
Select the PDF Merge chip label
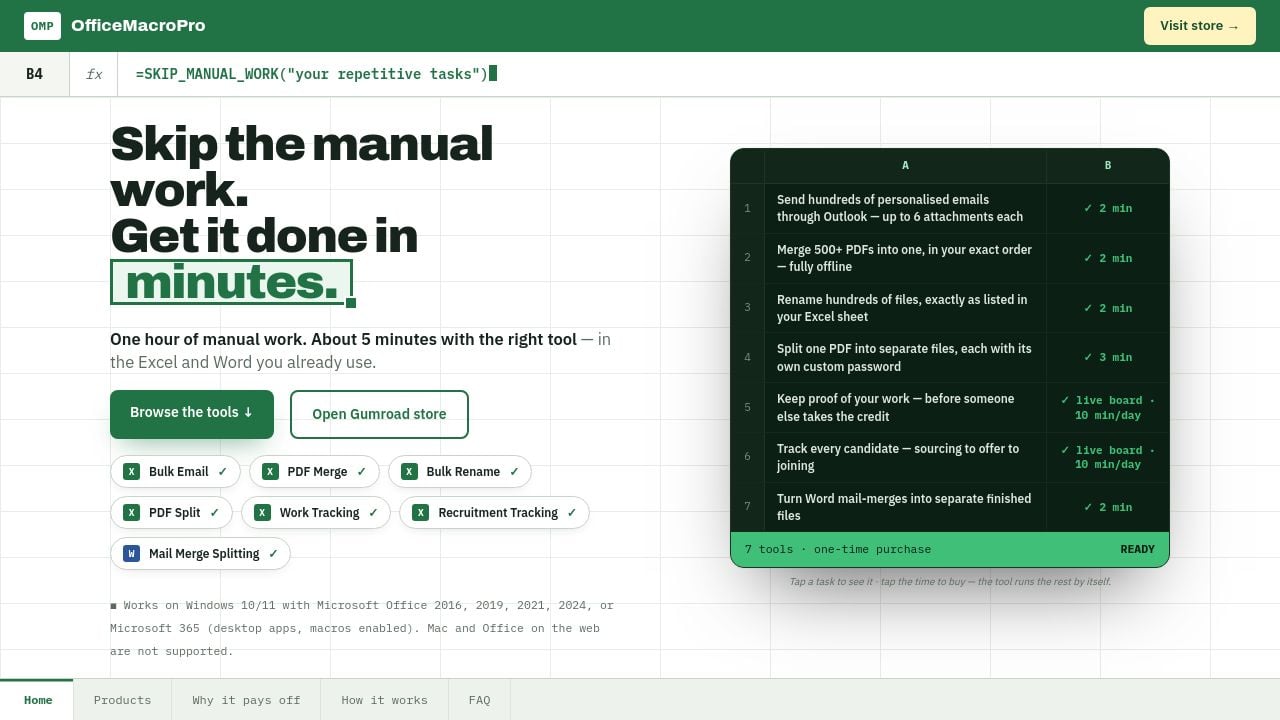[318, 472]
